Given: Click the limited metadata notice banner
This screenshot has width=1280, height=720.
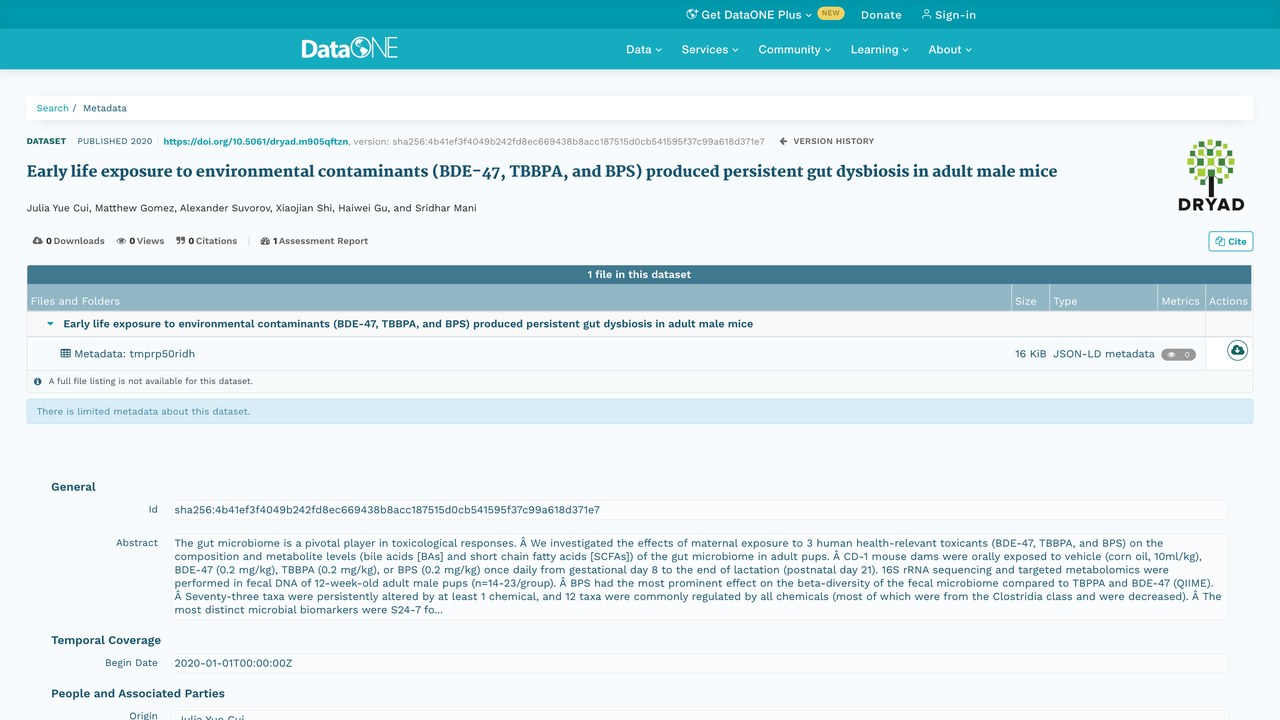Looking at the screenshot, I should pos(640,411).
